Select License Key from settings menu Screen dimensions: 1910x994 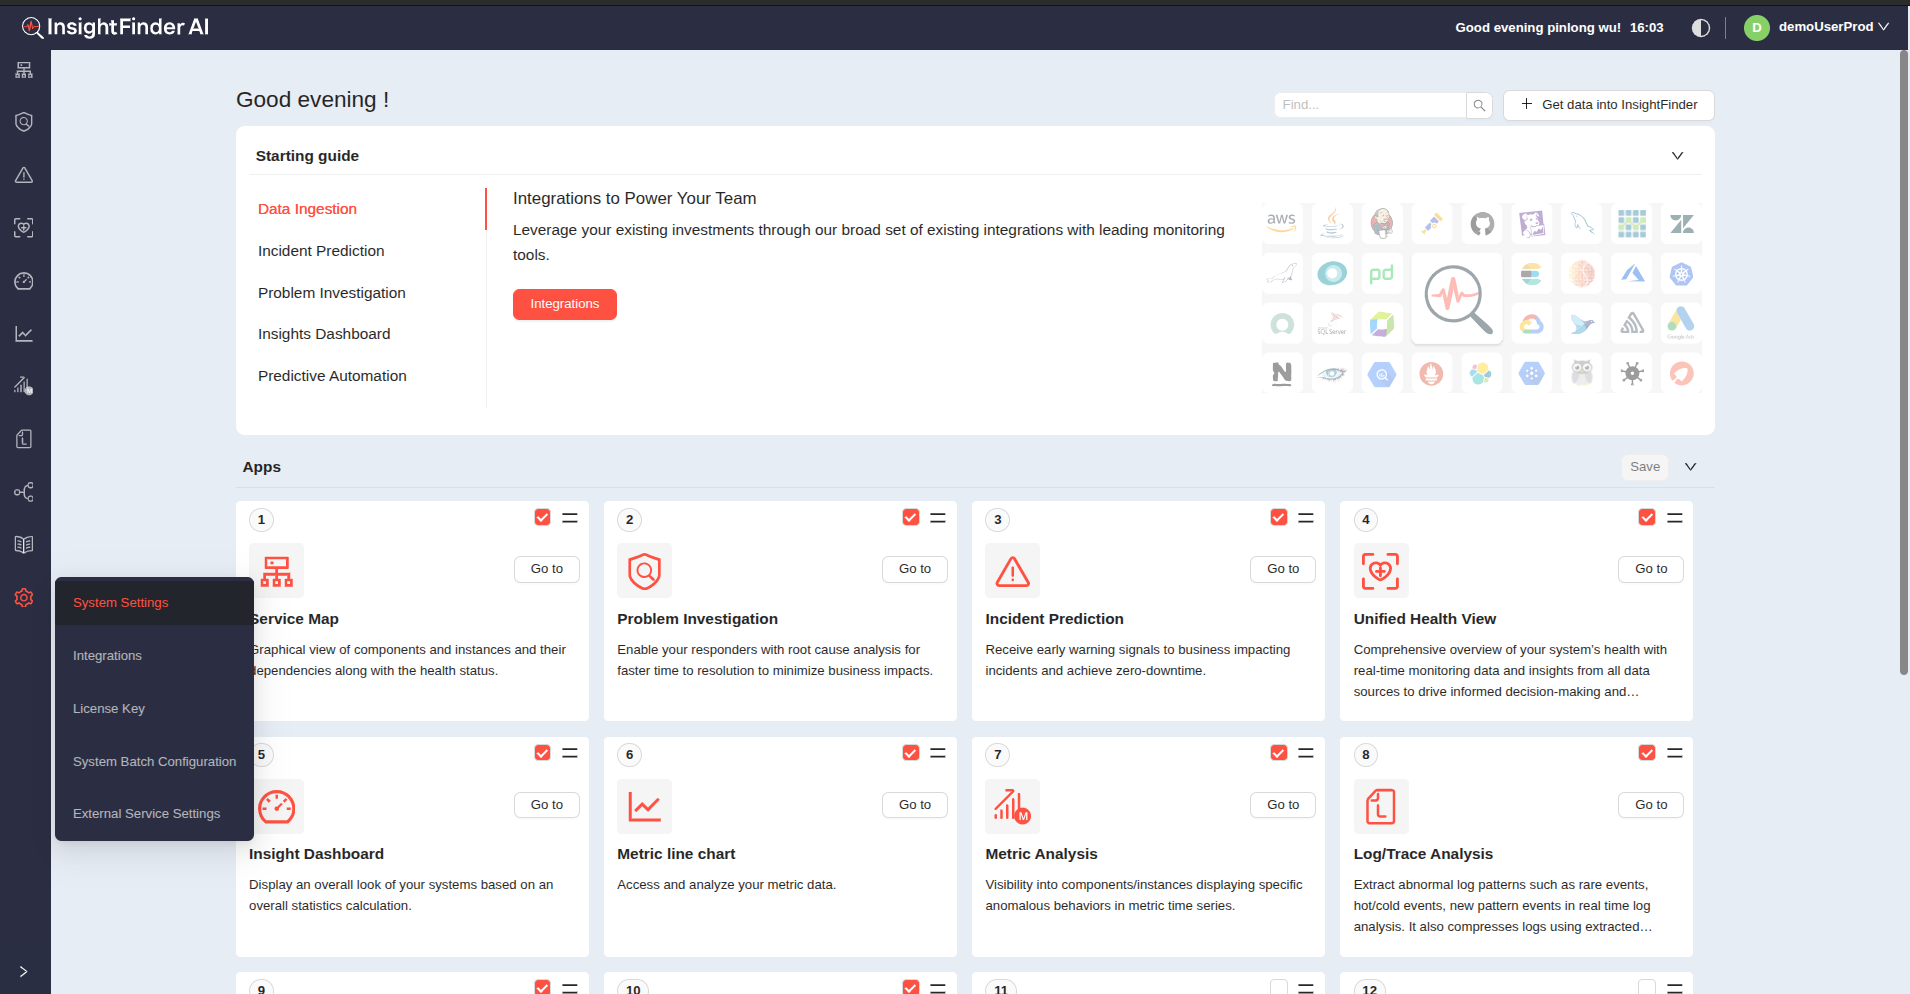[x=109, y=709]
